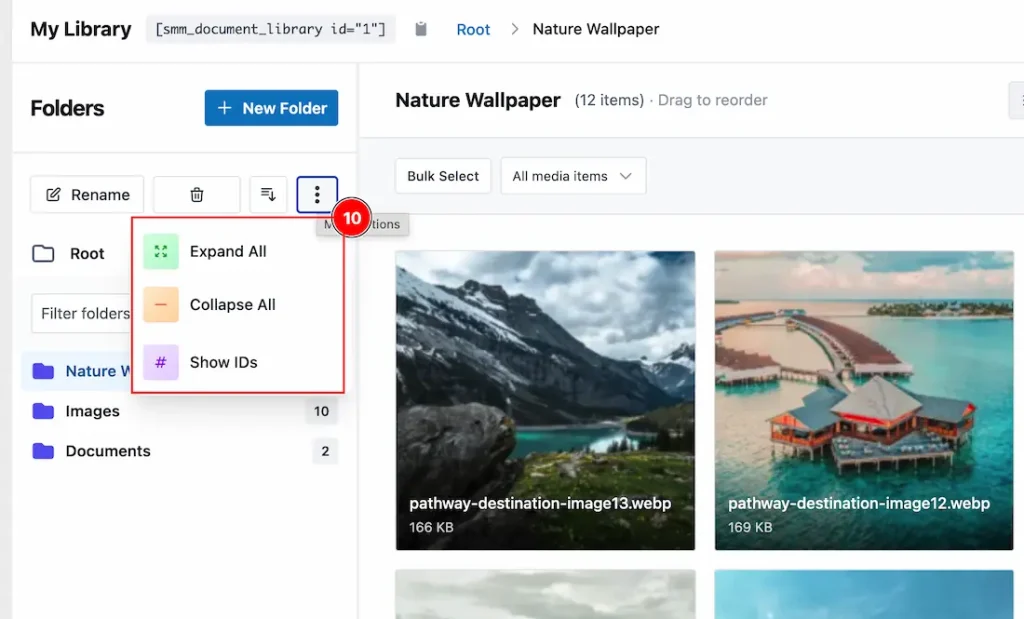Click the Images folder count 10

pos(321,411)
